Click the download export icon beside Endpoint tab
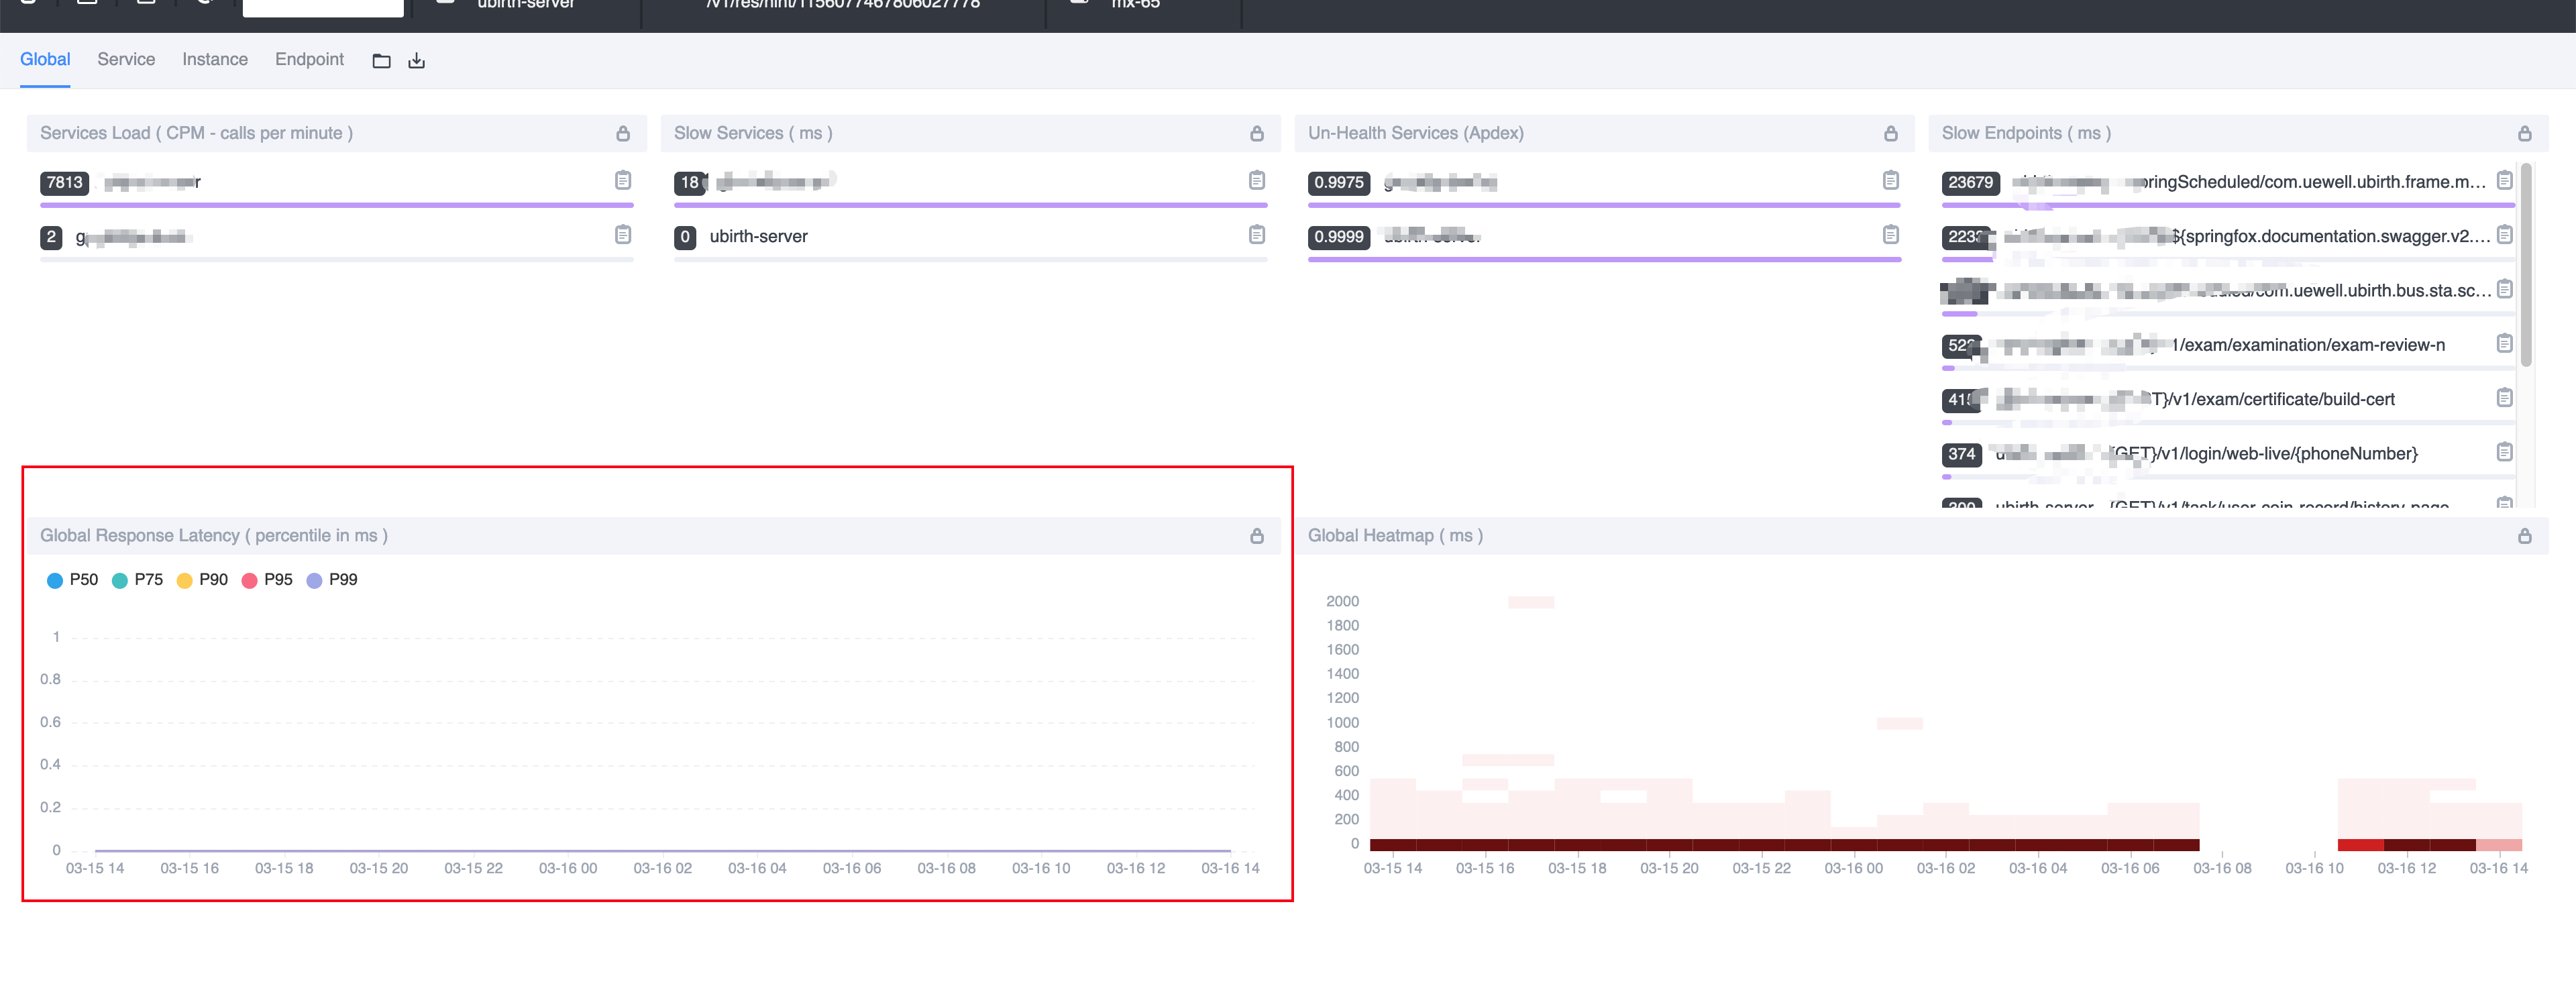 click(417, 61)
